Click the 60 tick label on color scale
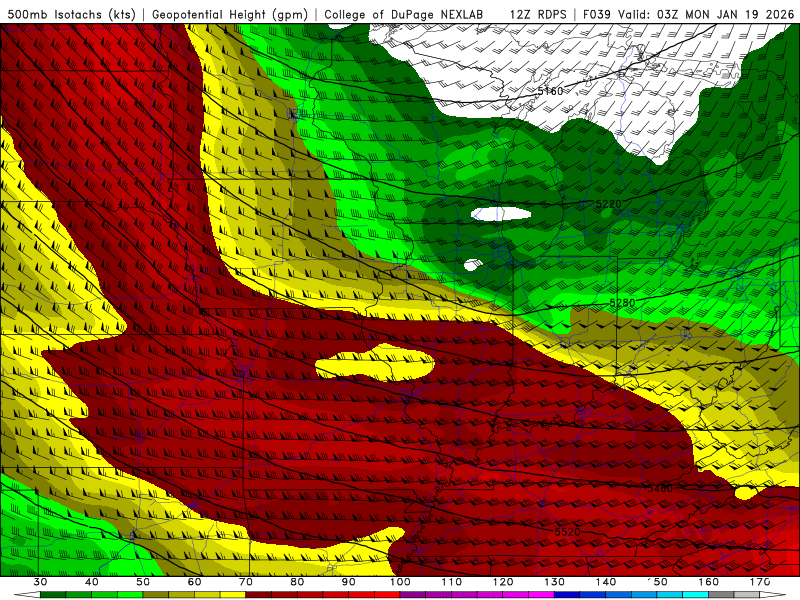 (x=194, y=582)
